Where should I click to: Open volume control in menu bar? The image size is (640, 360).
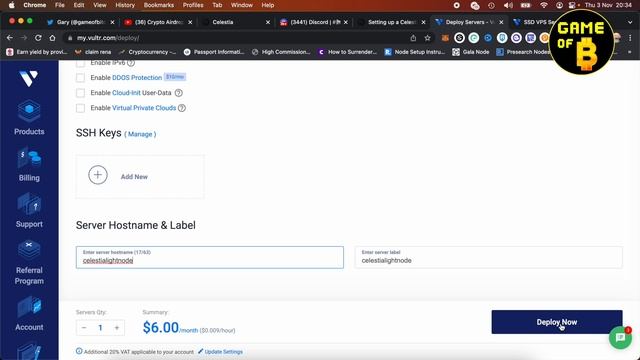(x=508, y=5)
